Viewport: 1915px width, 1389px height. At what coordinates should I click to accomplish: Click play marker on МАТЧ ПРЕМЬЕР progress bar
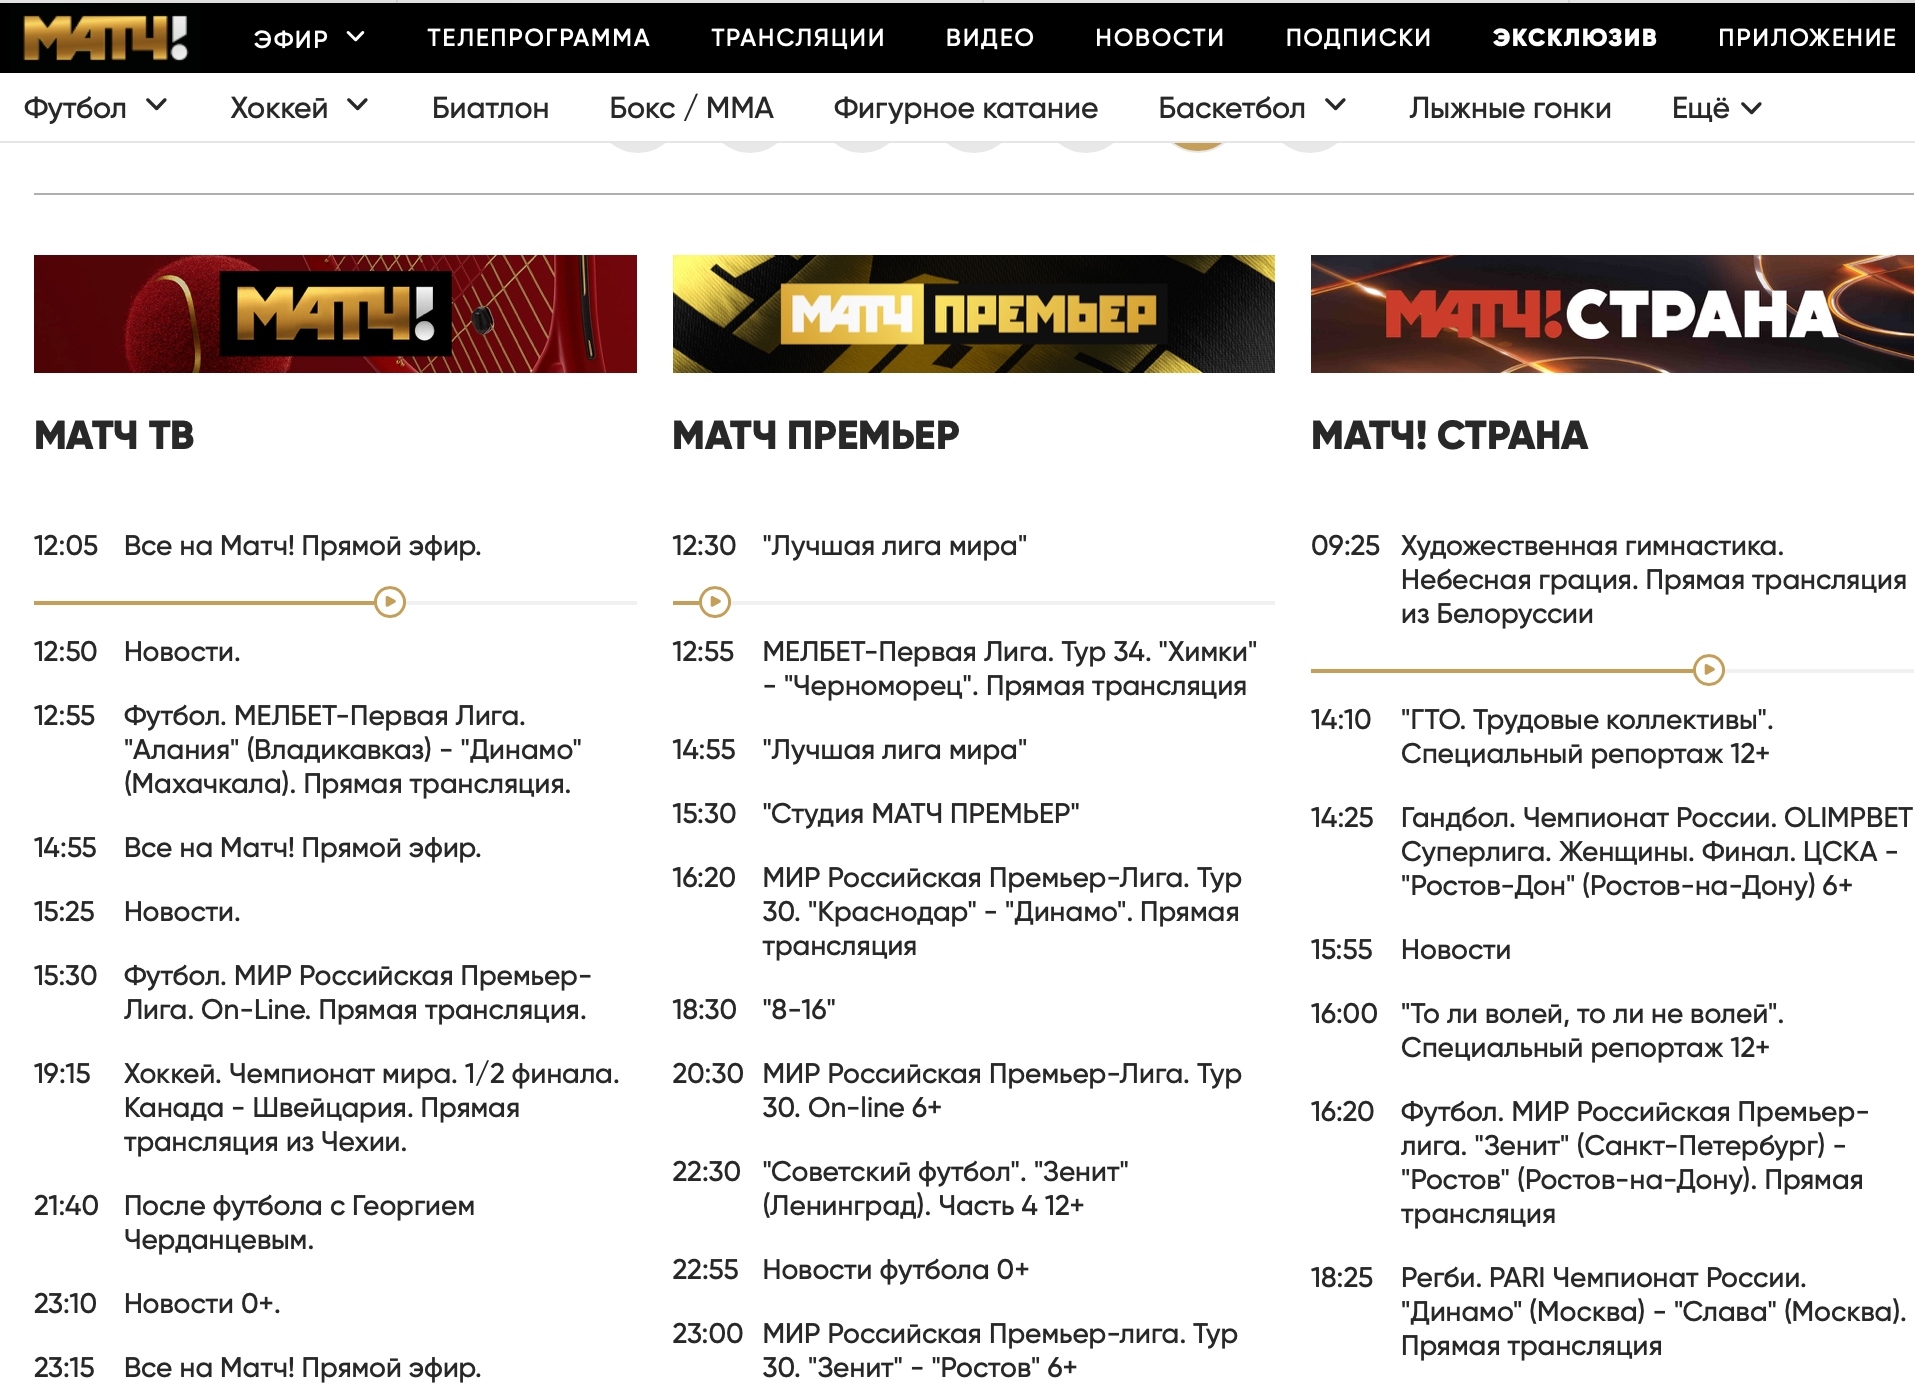click(x=714, y=602)
